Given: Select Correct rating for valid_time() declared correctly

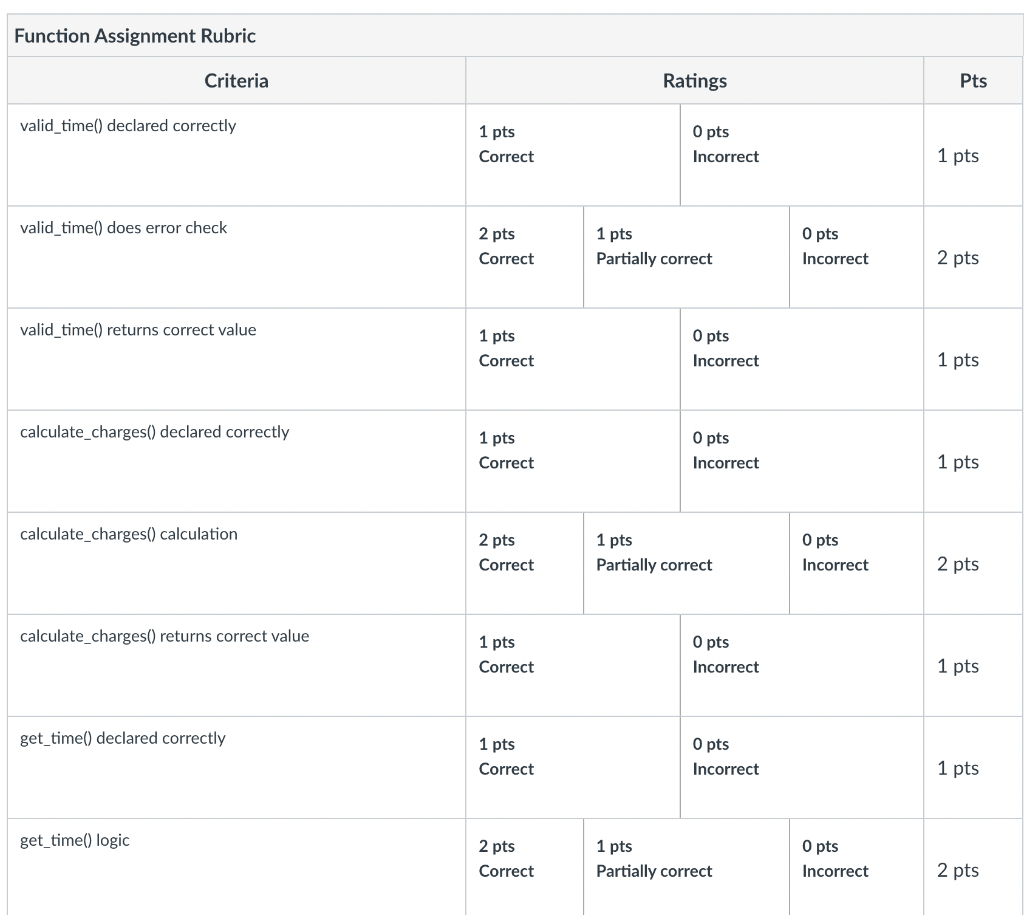Looking at the screenshot, I should tap(573, 155).
